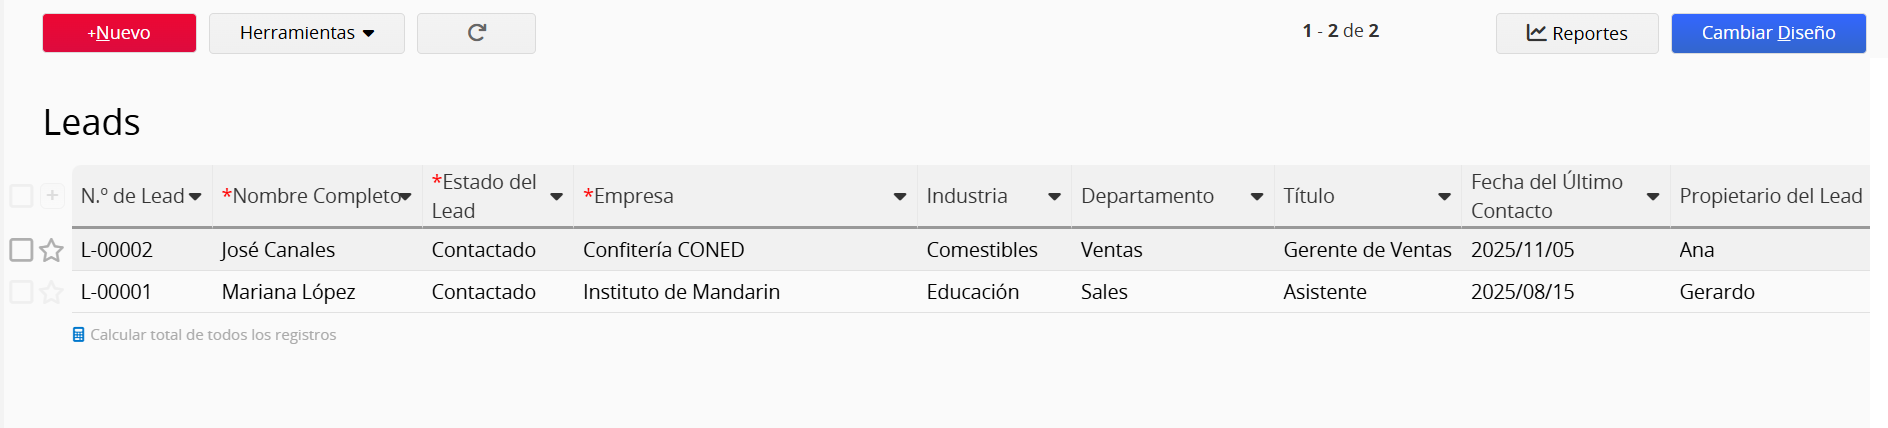Click the calculator icon below the table
Image resolution: width=1888 pixels, height=428 pixels.
[79, 335]
